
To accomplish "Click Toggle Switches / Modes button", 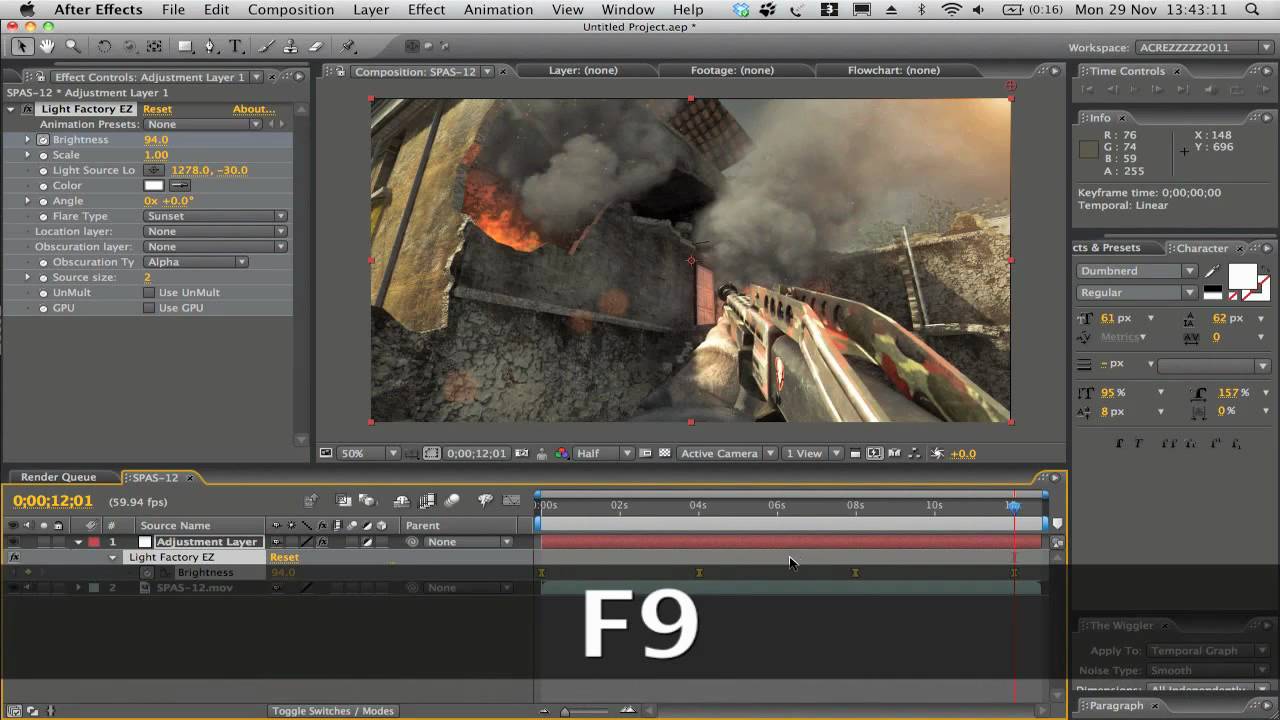I will click(333, 711).
